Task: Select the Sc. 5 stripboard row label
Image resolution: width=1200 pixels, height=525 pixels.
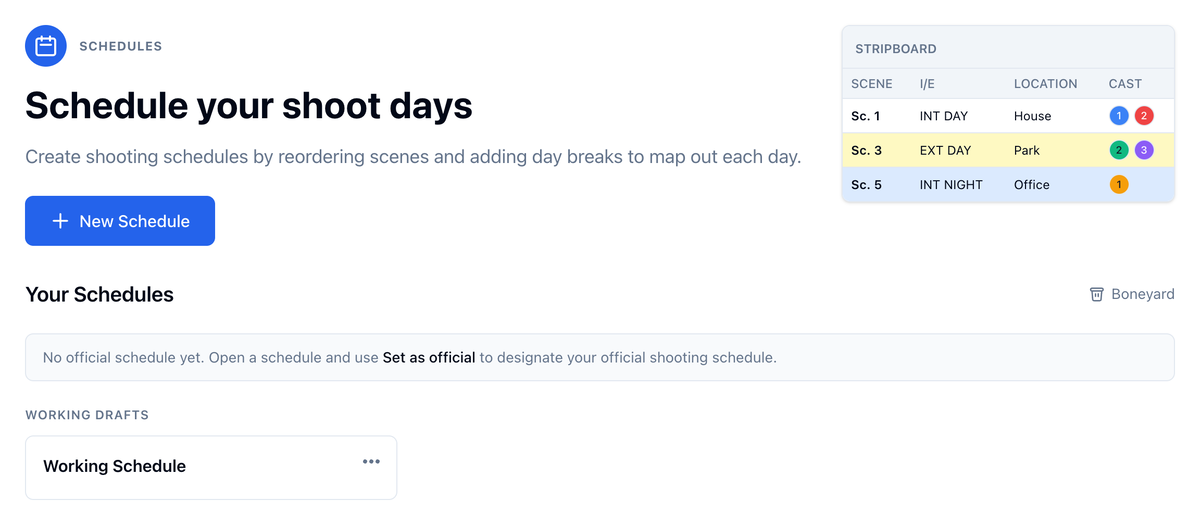Action: tap(867, 184)
